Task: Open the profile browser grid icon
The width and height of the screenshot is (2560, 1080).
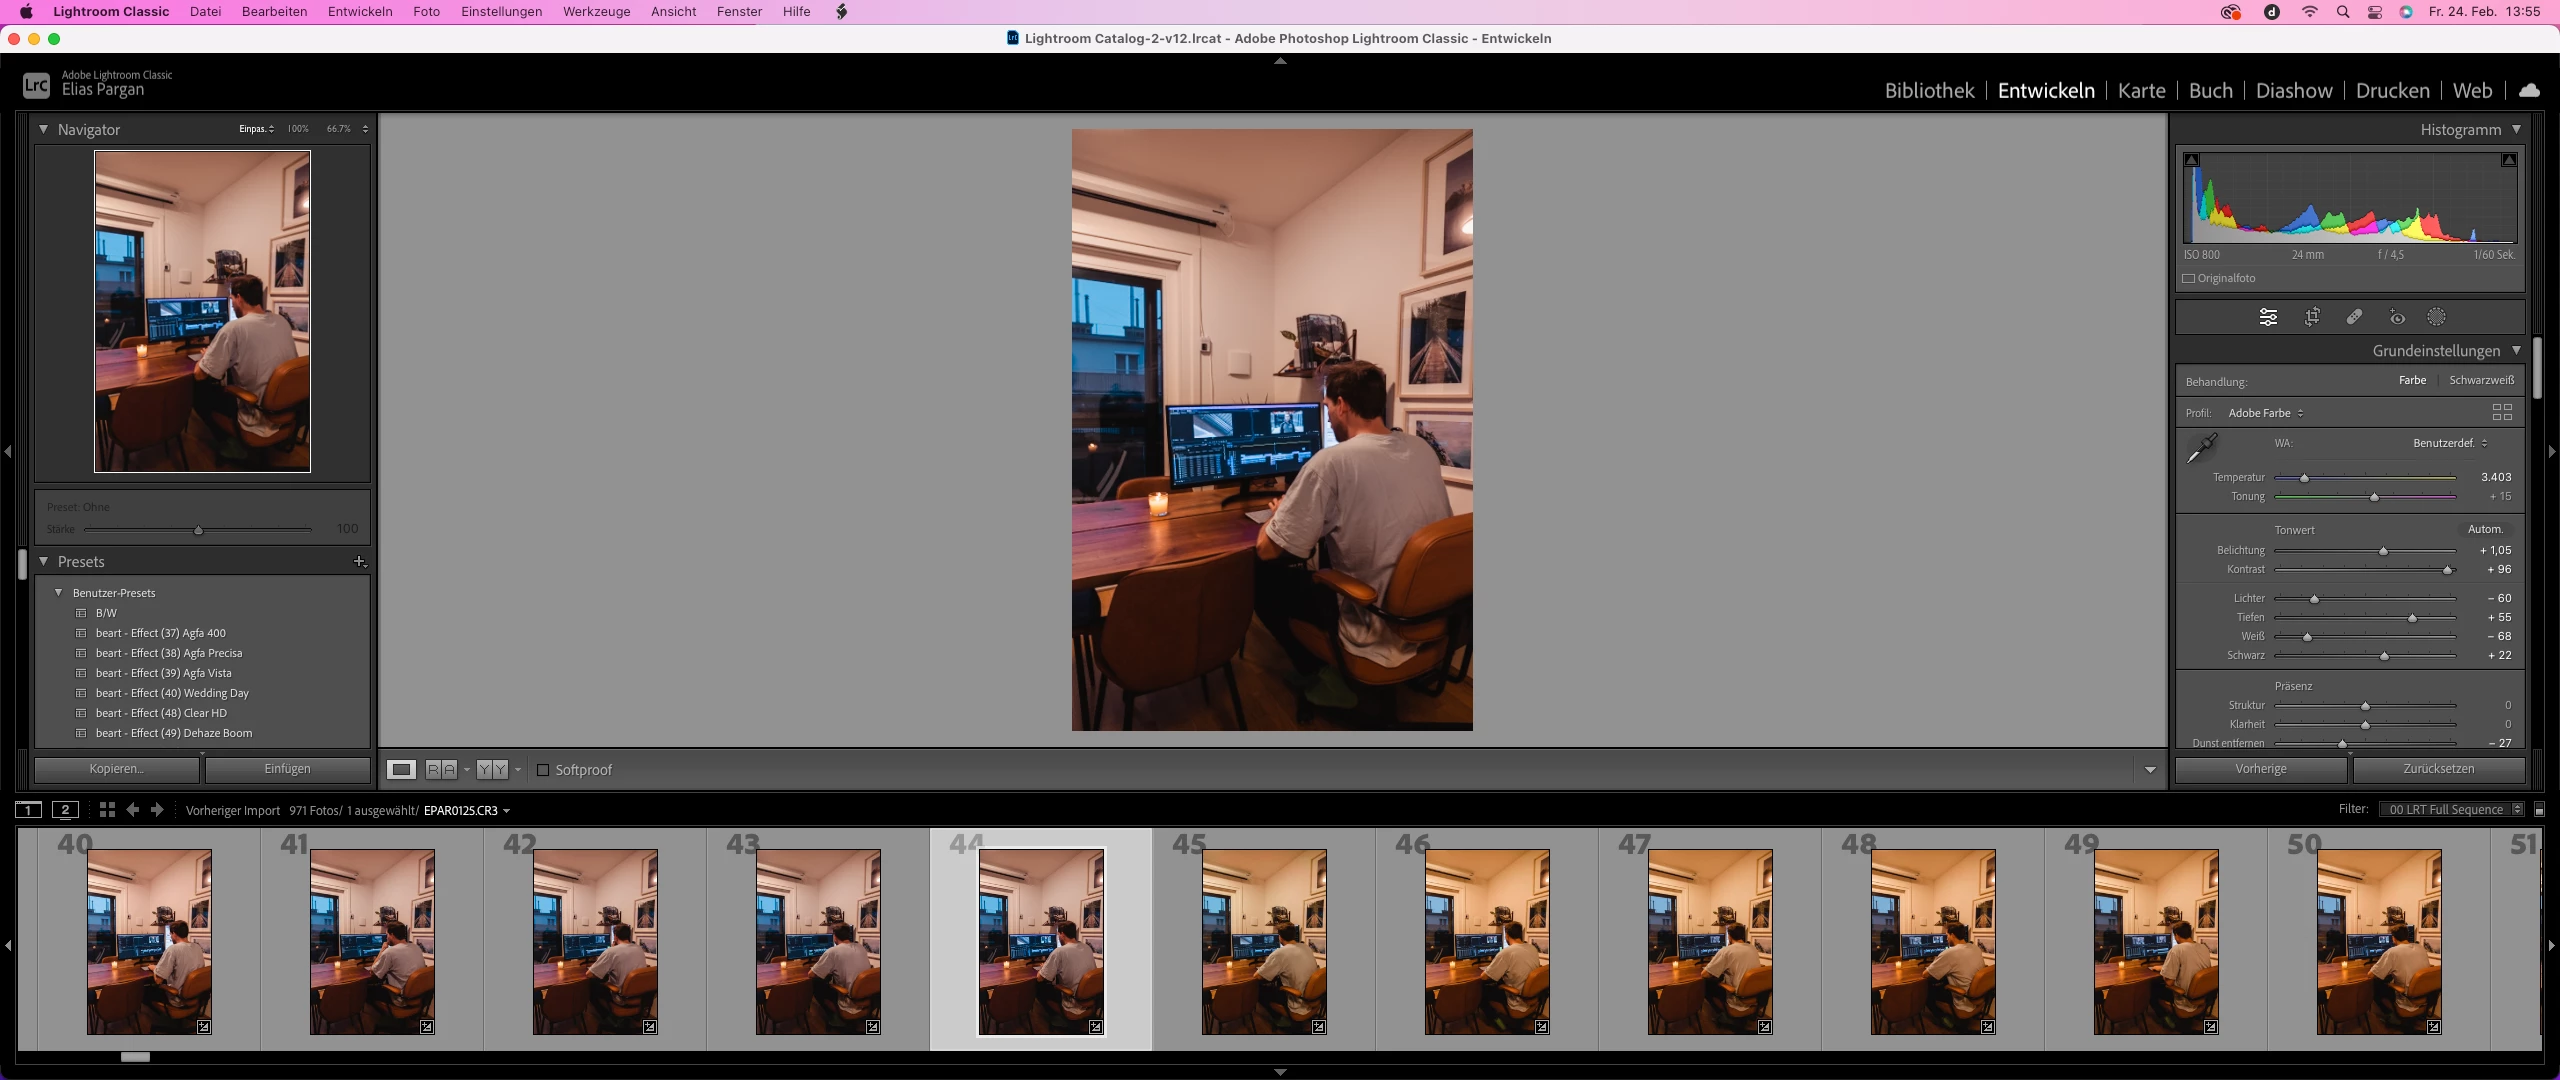Action: 2502,412
